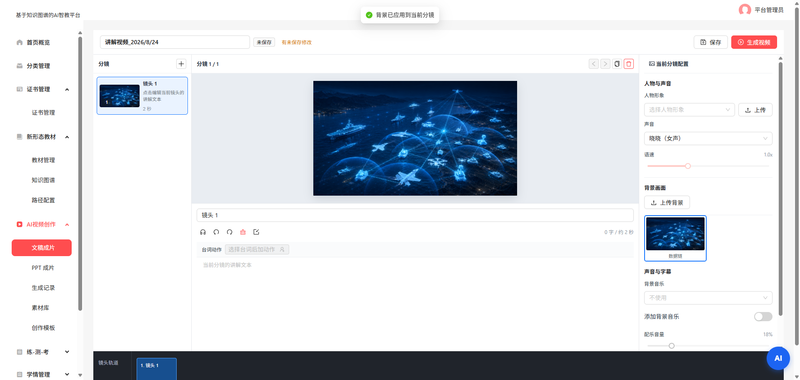Image resolution: width=800 pixels, height=380 pixels.
Task: Add a new storyboard with the plus icon
Action: tap(181, 64)
